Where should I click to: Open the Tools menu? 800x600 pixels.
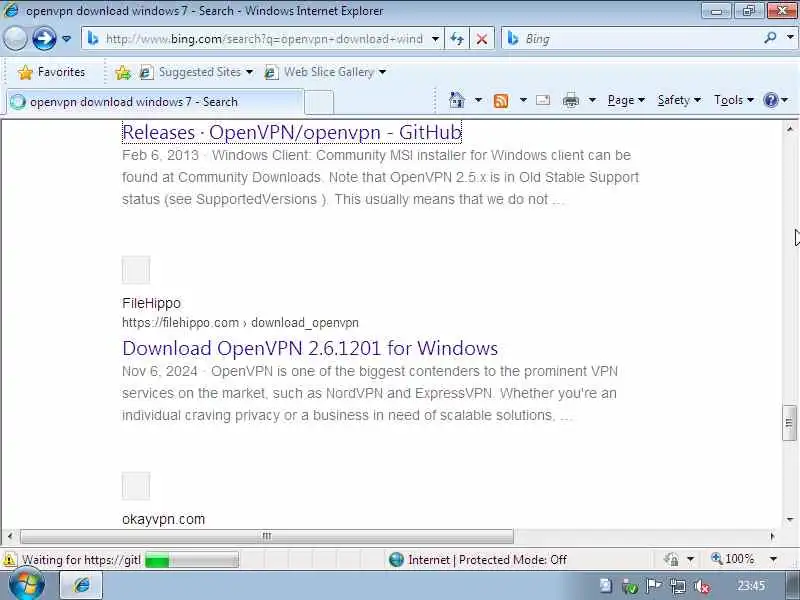[733, 100]
